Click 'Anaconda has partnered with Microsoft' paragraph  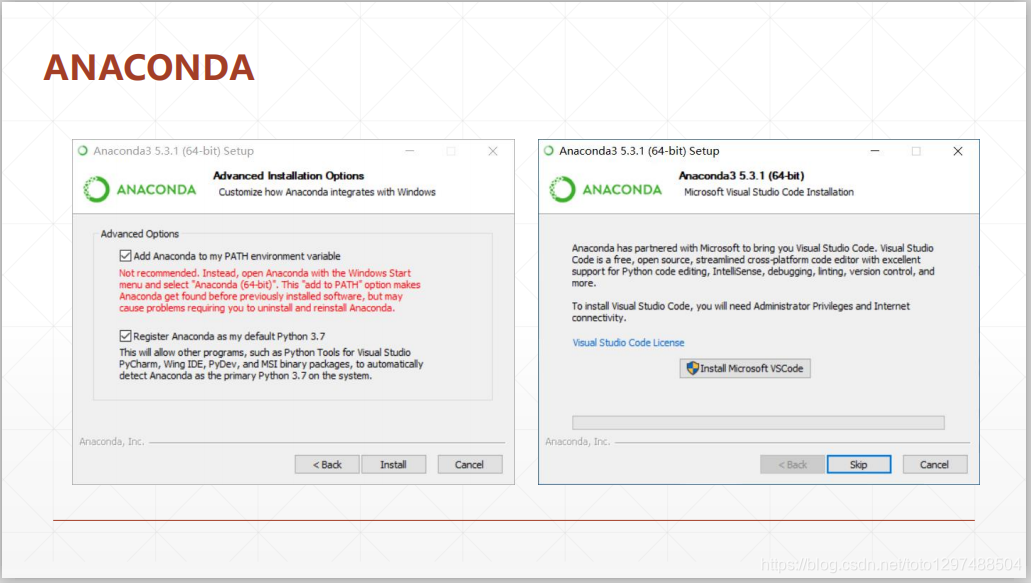[753, 266]
